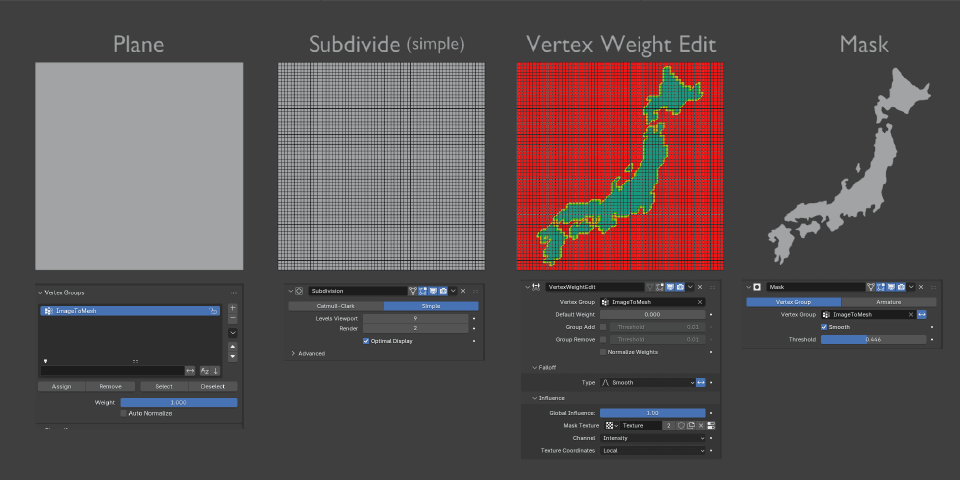960x480 pixels.
Task: Open the Falloff Type dropdown
Action: 646,382
